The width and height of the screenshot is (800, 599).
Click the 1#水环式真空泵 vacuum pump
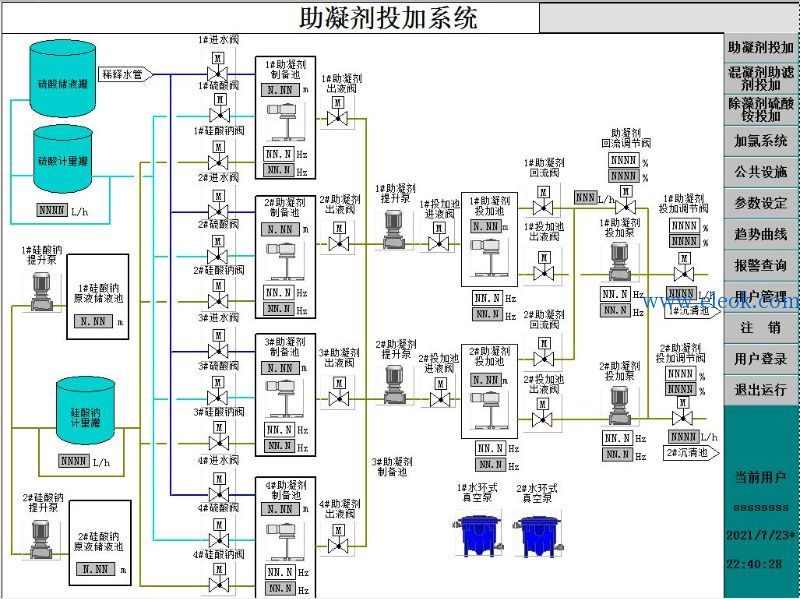click(x=478, y=535)
